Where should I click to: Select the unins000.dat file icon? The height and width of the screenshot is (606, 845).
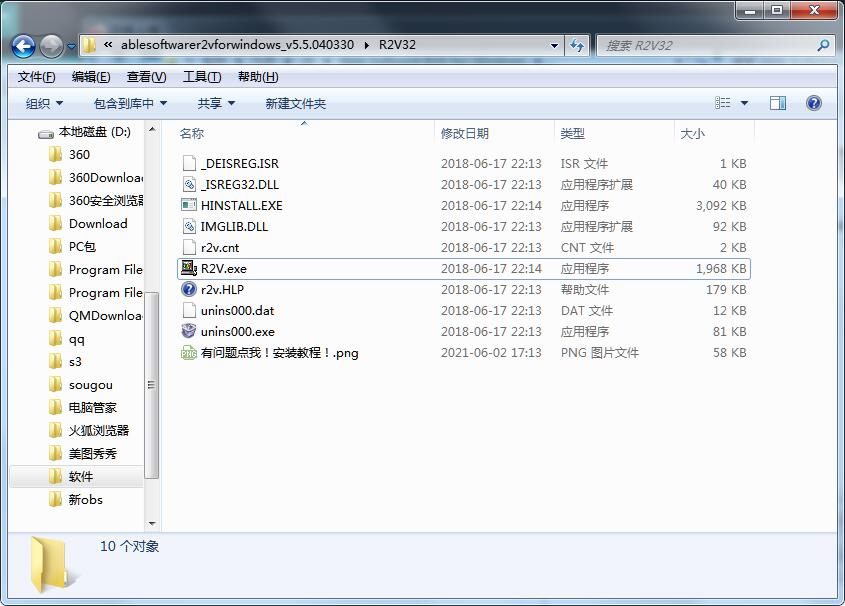point(189,310)
